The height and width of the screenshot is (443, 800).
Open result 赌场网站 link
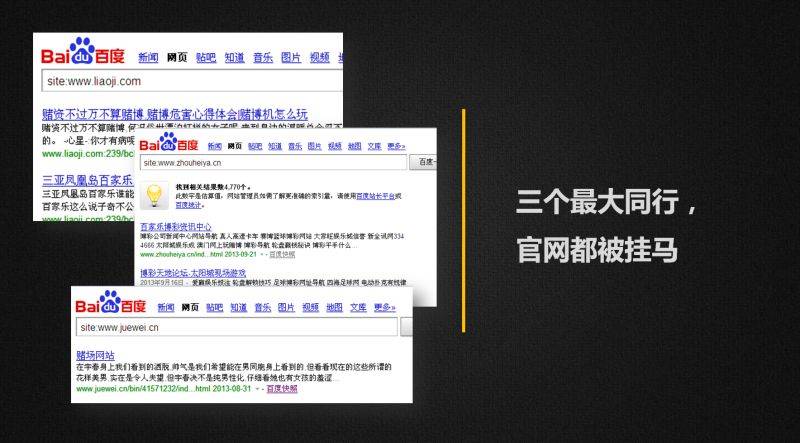pyautogui.click(x=95, y=356)
